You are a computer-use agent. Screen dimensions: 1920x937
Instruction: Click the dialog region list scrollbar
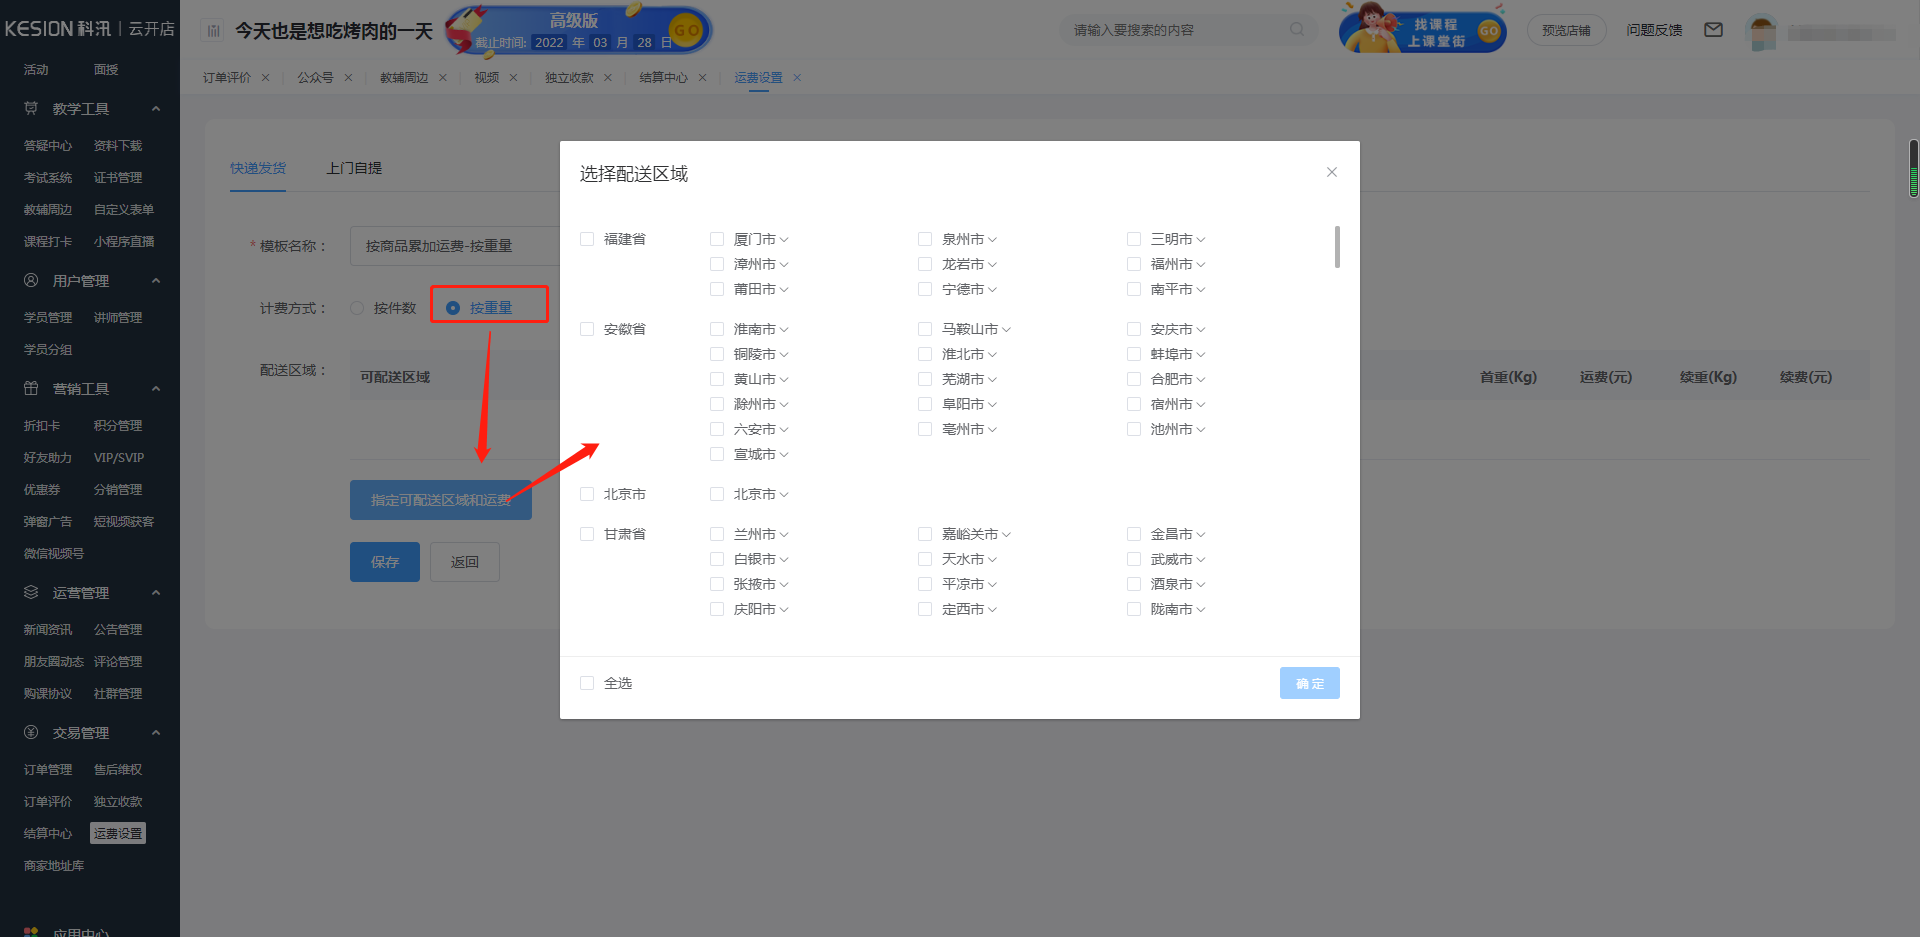point(1337,247)
